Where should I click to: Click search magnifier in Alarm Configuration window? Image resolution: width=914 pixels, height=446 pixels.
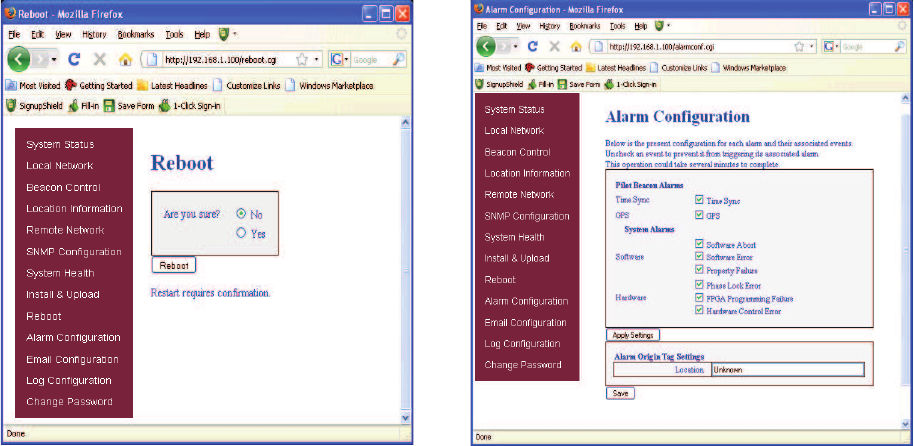coord(899,46)
